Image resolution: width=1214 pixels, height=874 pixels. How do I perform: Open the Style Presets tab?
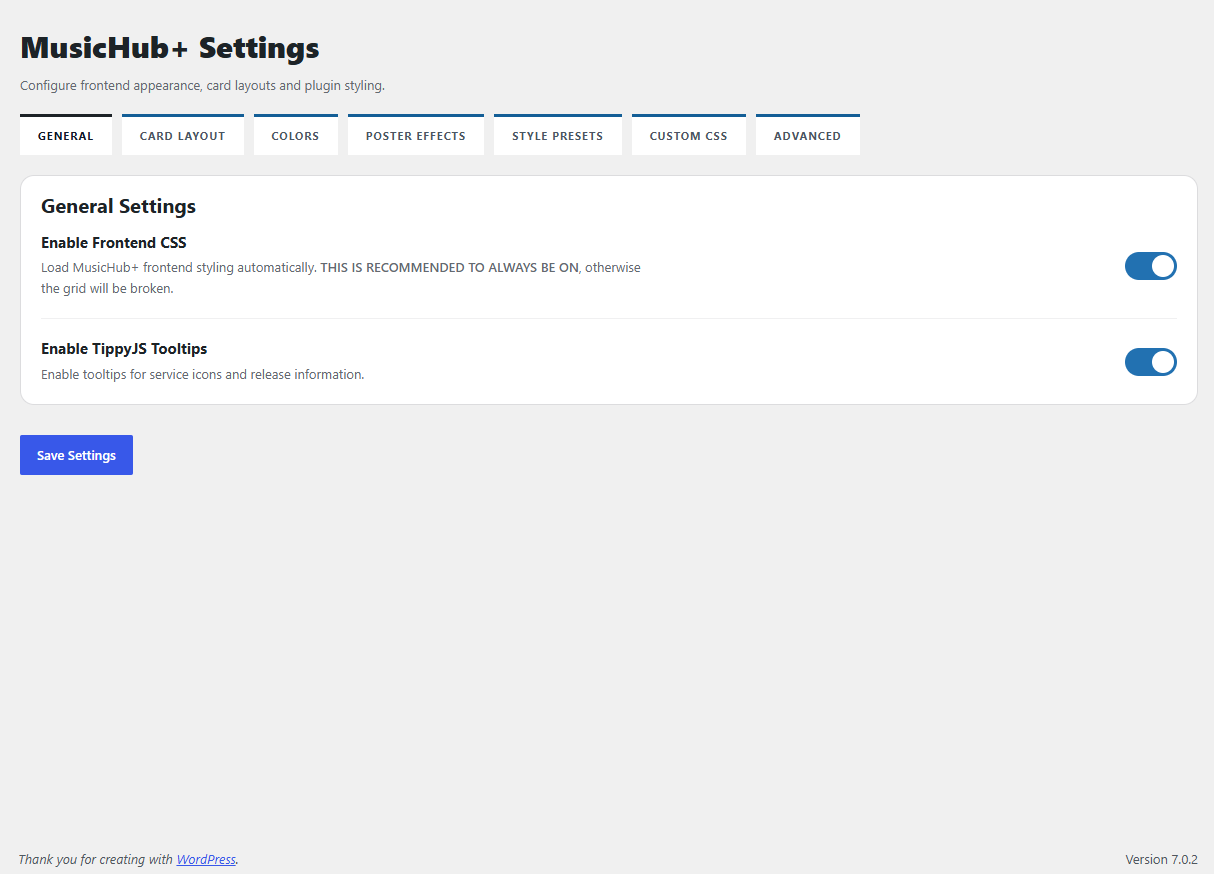coord(558,135)
